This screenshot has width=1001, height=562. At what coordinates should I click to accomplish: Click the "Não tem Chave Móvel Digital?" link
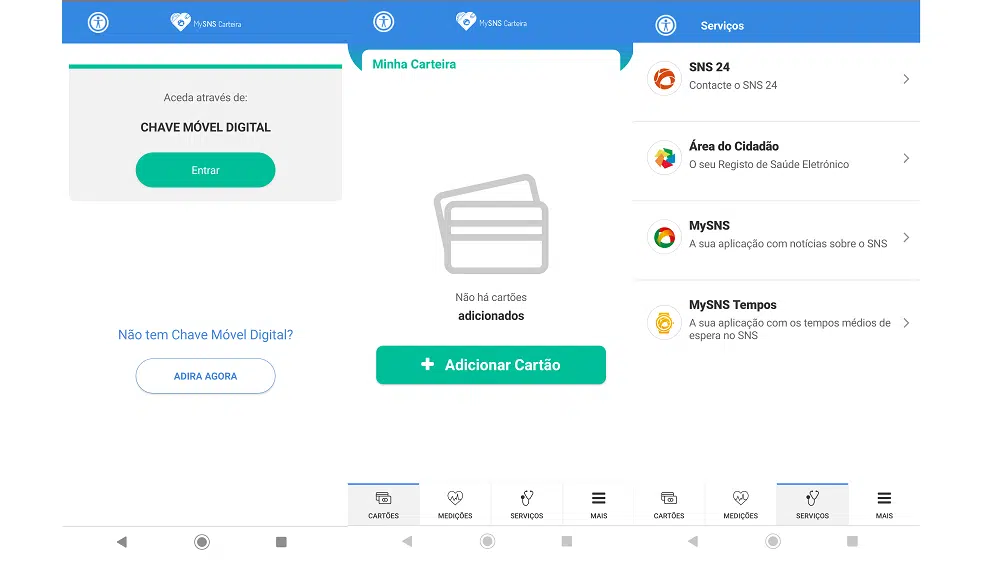(x=205, y=335)
